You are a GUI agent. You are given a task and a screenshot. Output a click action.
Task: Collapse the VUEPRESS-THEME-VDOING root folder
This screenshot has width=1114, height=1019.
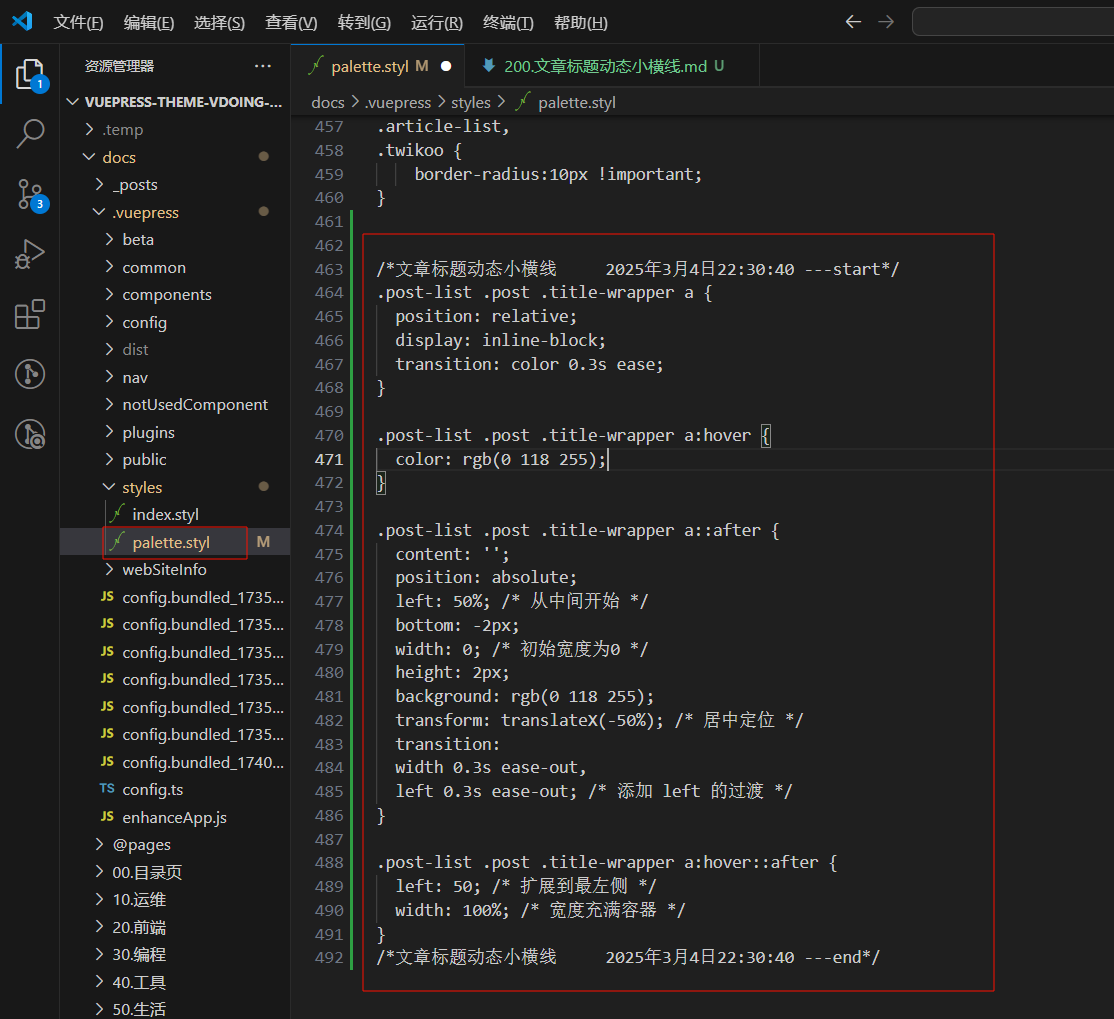(175, 102)
